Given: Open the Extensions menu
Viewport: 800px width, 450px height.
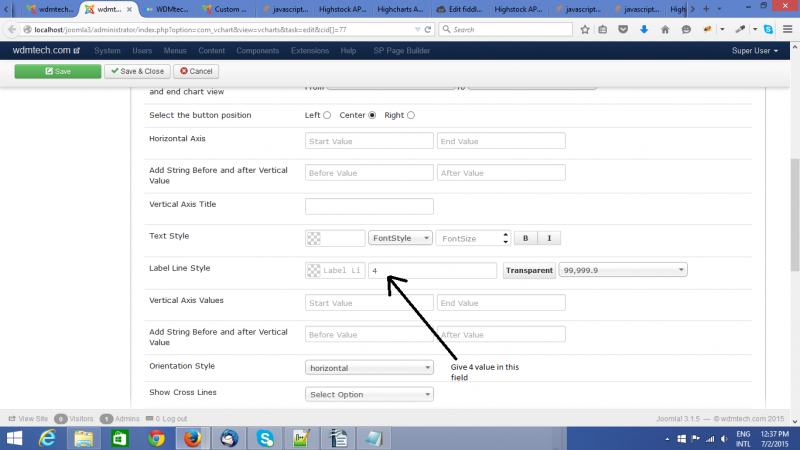Looking at the screenshot, I should click(x=309, y=50).
